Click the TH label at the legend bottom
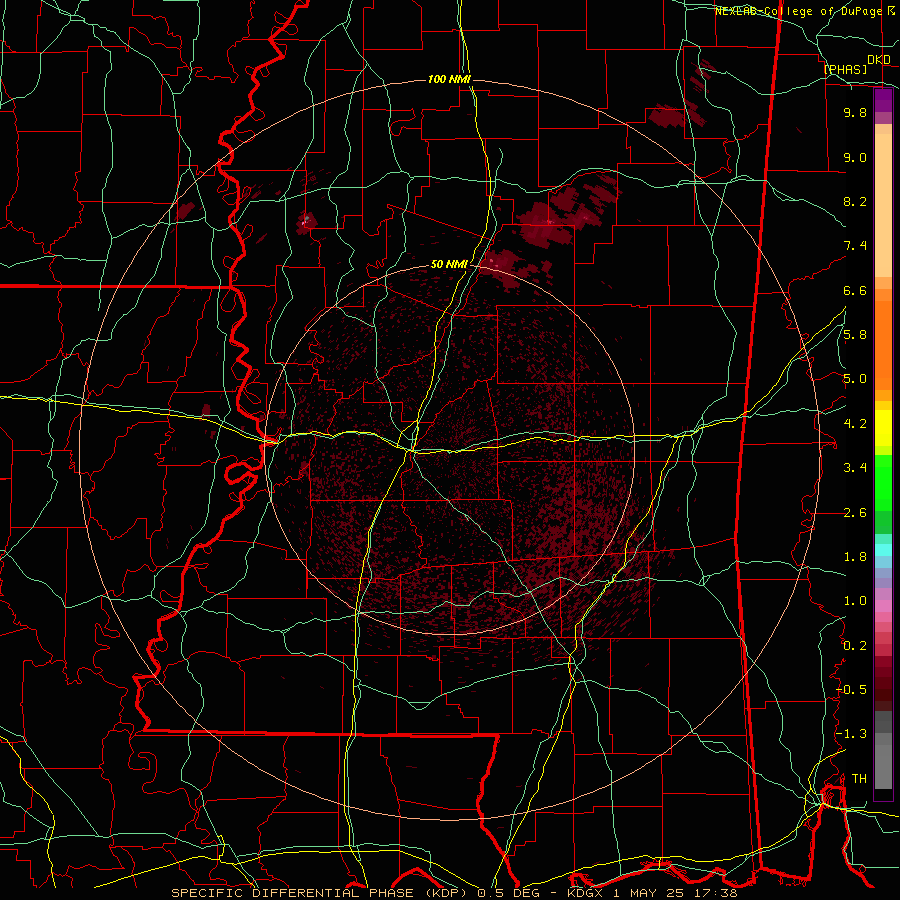Viewport: 900px width, 900px height. 859,779
